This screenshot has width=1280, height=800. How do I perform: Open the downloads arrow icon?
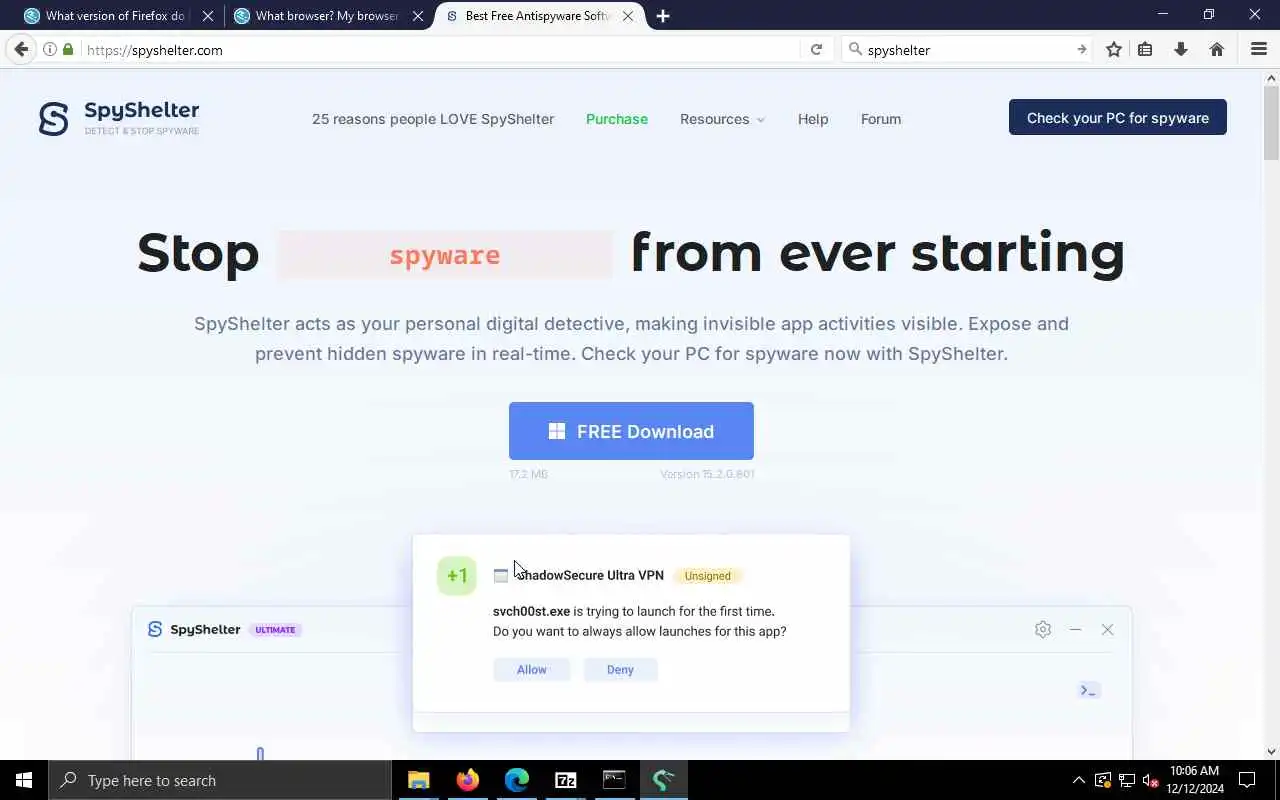click(1181, 49)
